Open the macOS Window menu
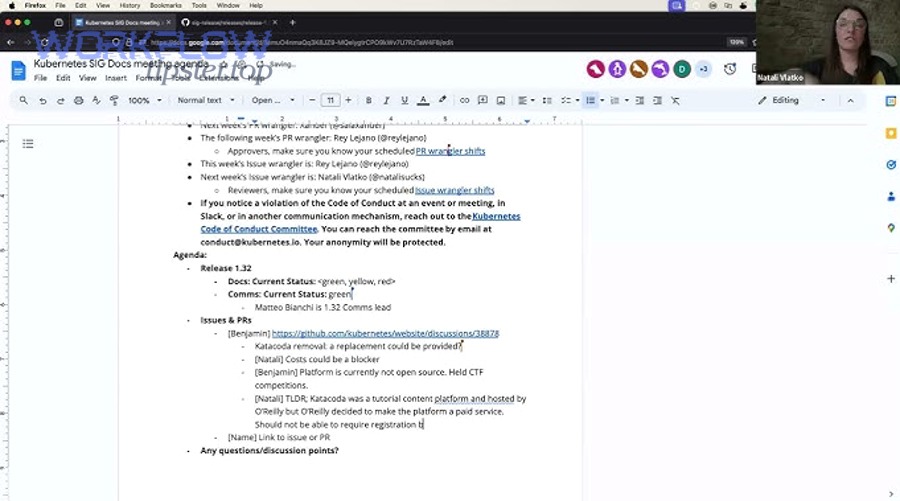 (228, 5)
